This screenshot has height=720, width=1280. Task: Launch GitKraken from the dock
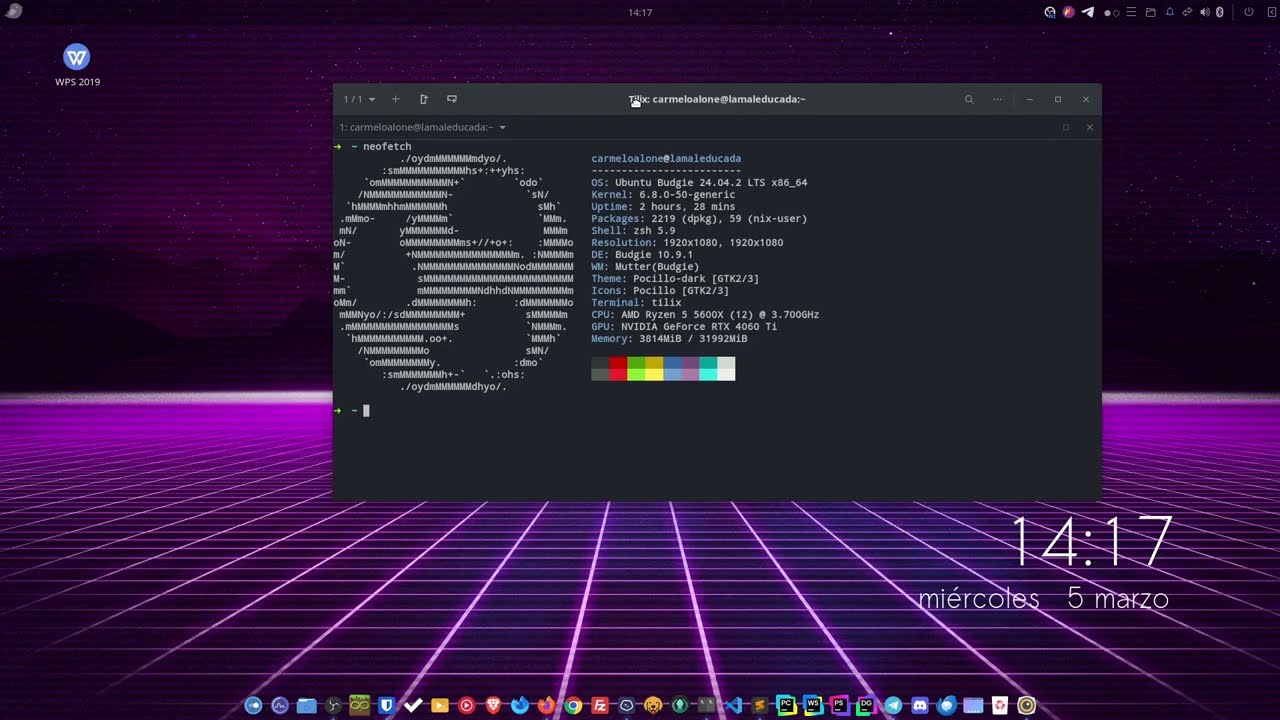coord(680,705)
